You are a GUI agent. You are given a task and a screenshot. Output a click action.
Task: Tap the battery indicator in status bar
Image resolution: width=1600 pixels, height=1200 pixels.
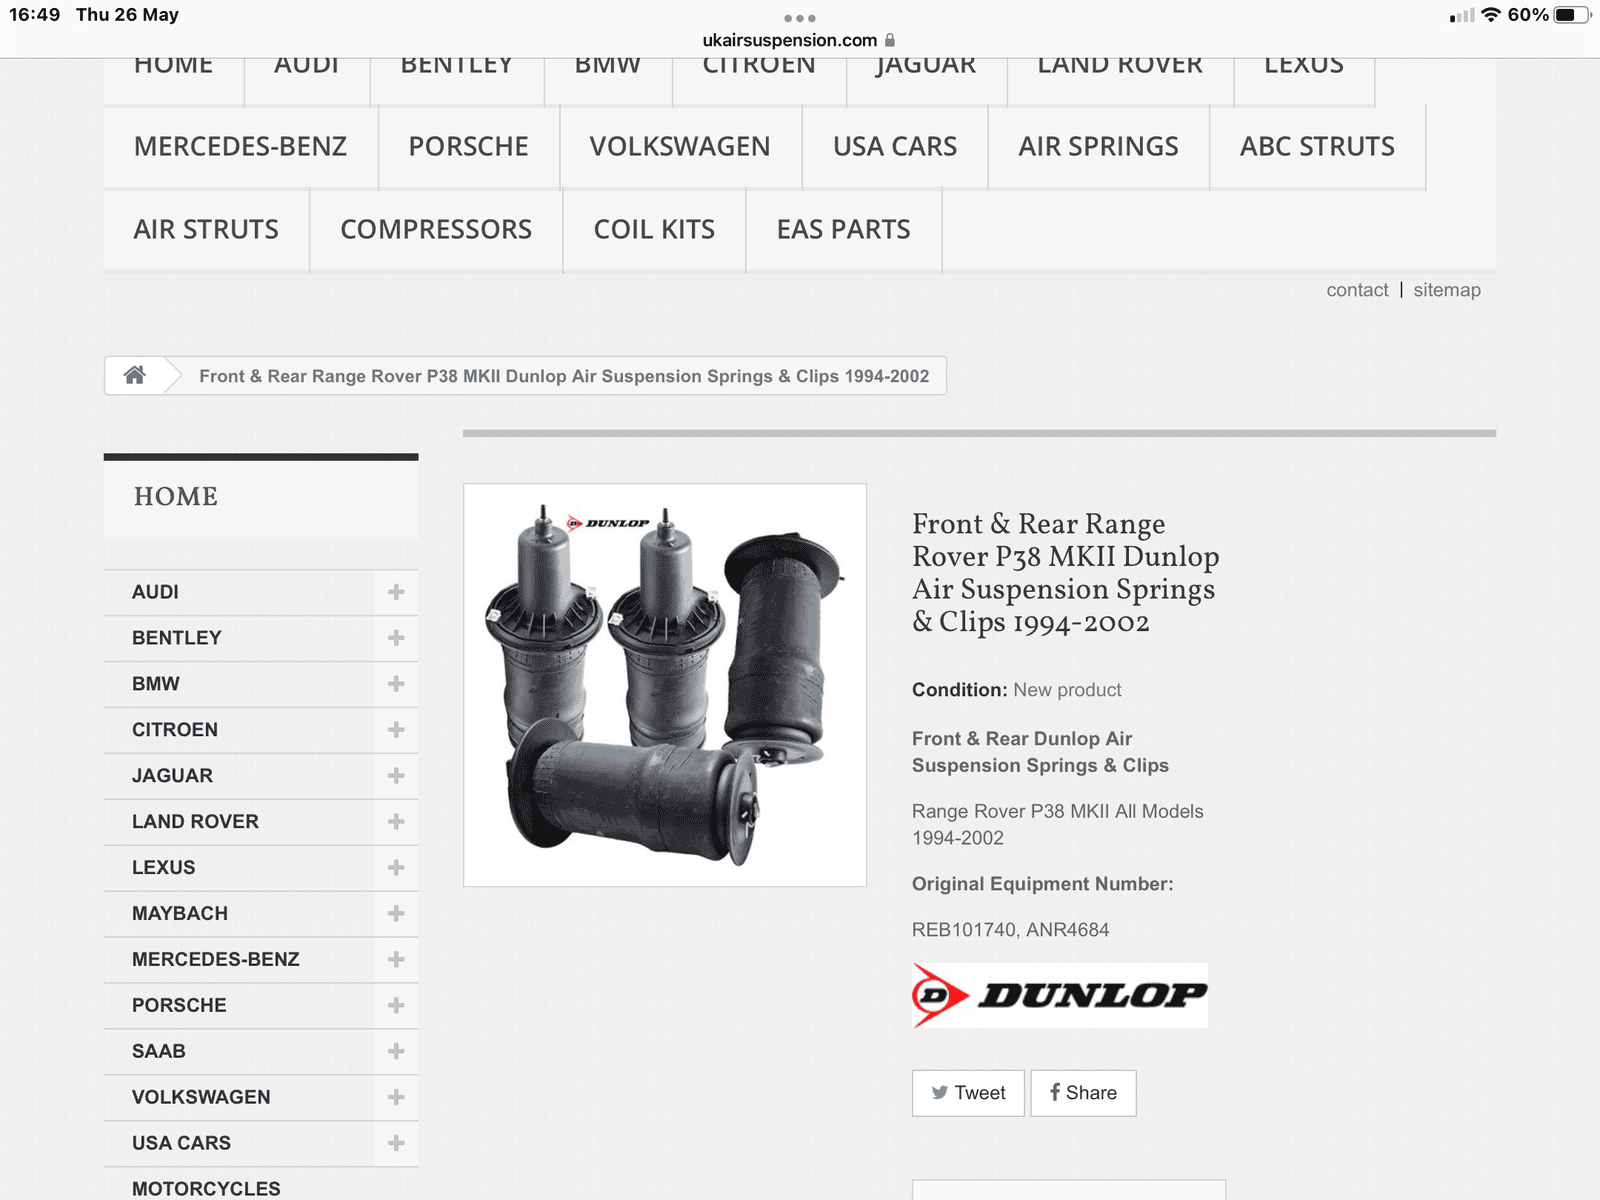click(x=1573, y=15)
